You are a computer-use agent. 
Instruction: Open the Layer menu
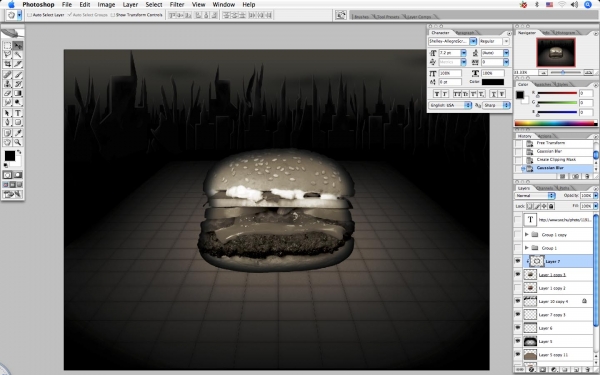click(130, 5)
